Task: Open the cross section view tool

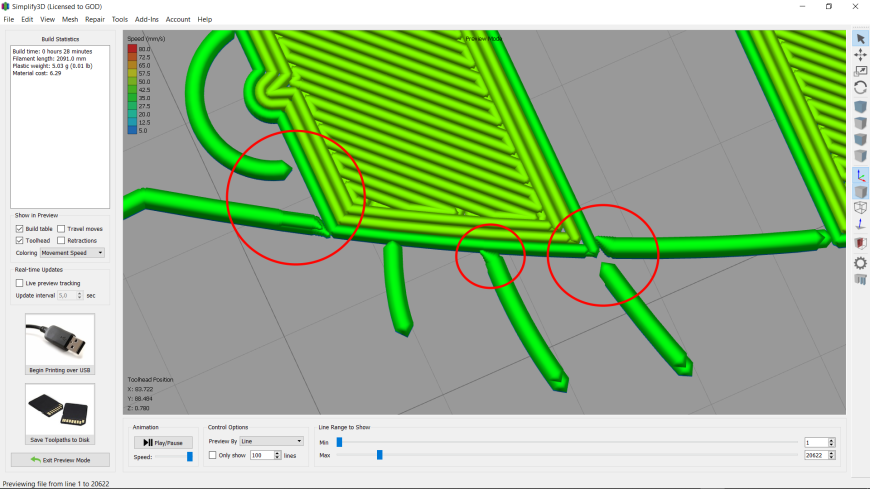Action: pyautogui.click(x=861, y=243)
